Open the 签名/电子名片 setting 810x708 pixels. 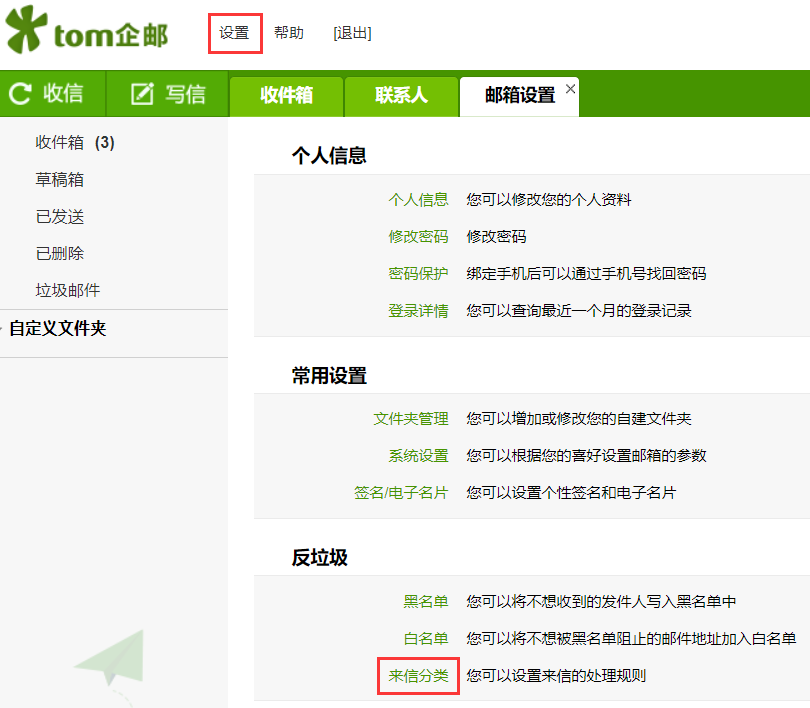(x=401, y=493)
